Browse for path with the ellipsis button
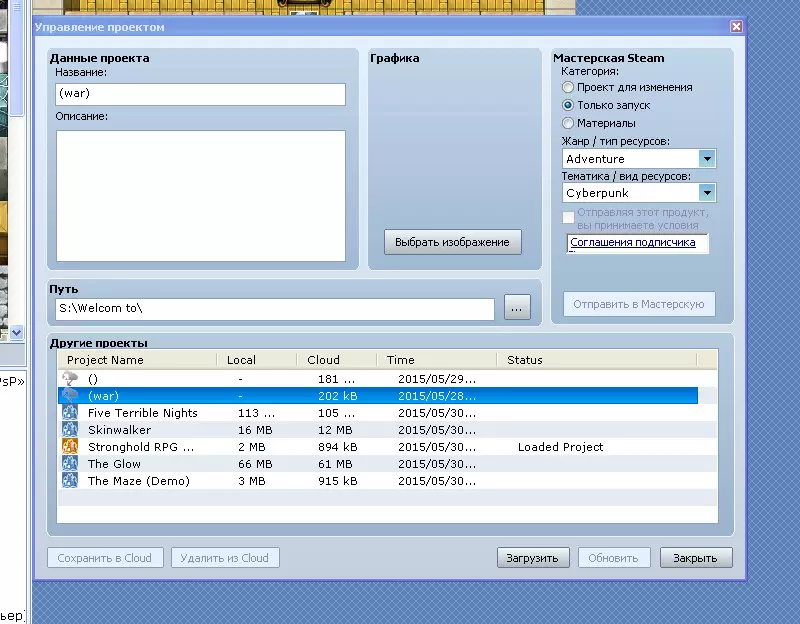 517,309
